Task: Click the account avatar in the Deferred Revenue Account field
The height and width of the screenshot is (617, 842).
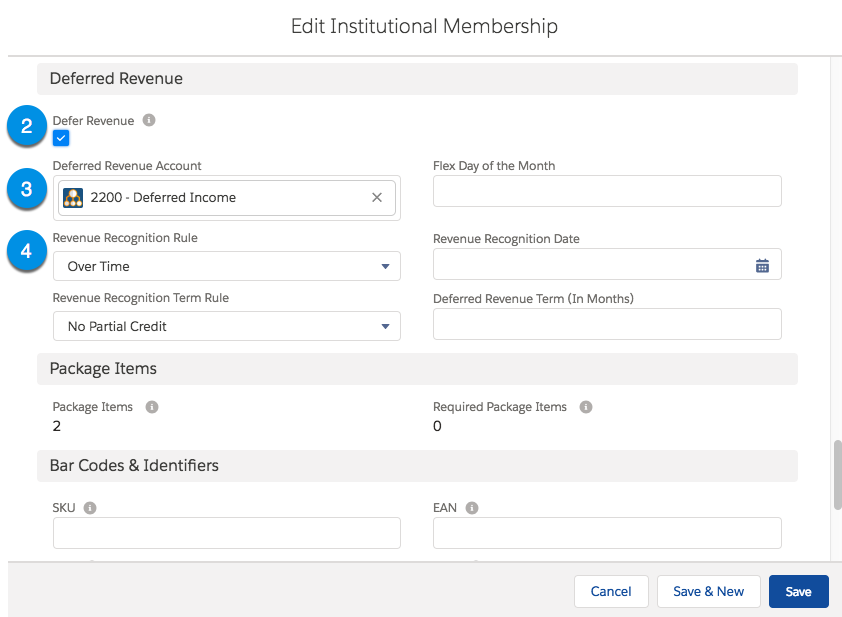Action: pos(72,197)
